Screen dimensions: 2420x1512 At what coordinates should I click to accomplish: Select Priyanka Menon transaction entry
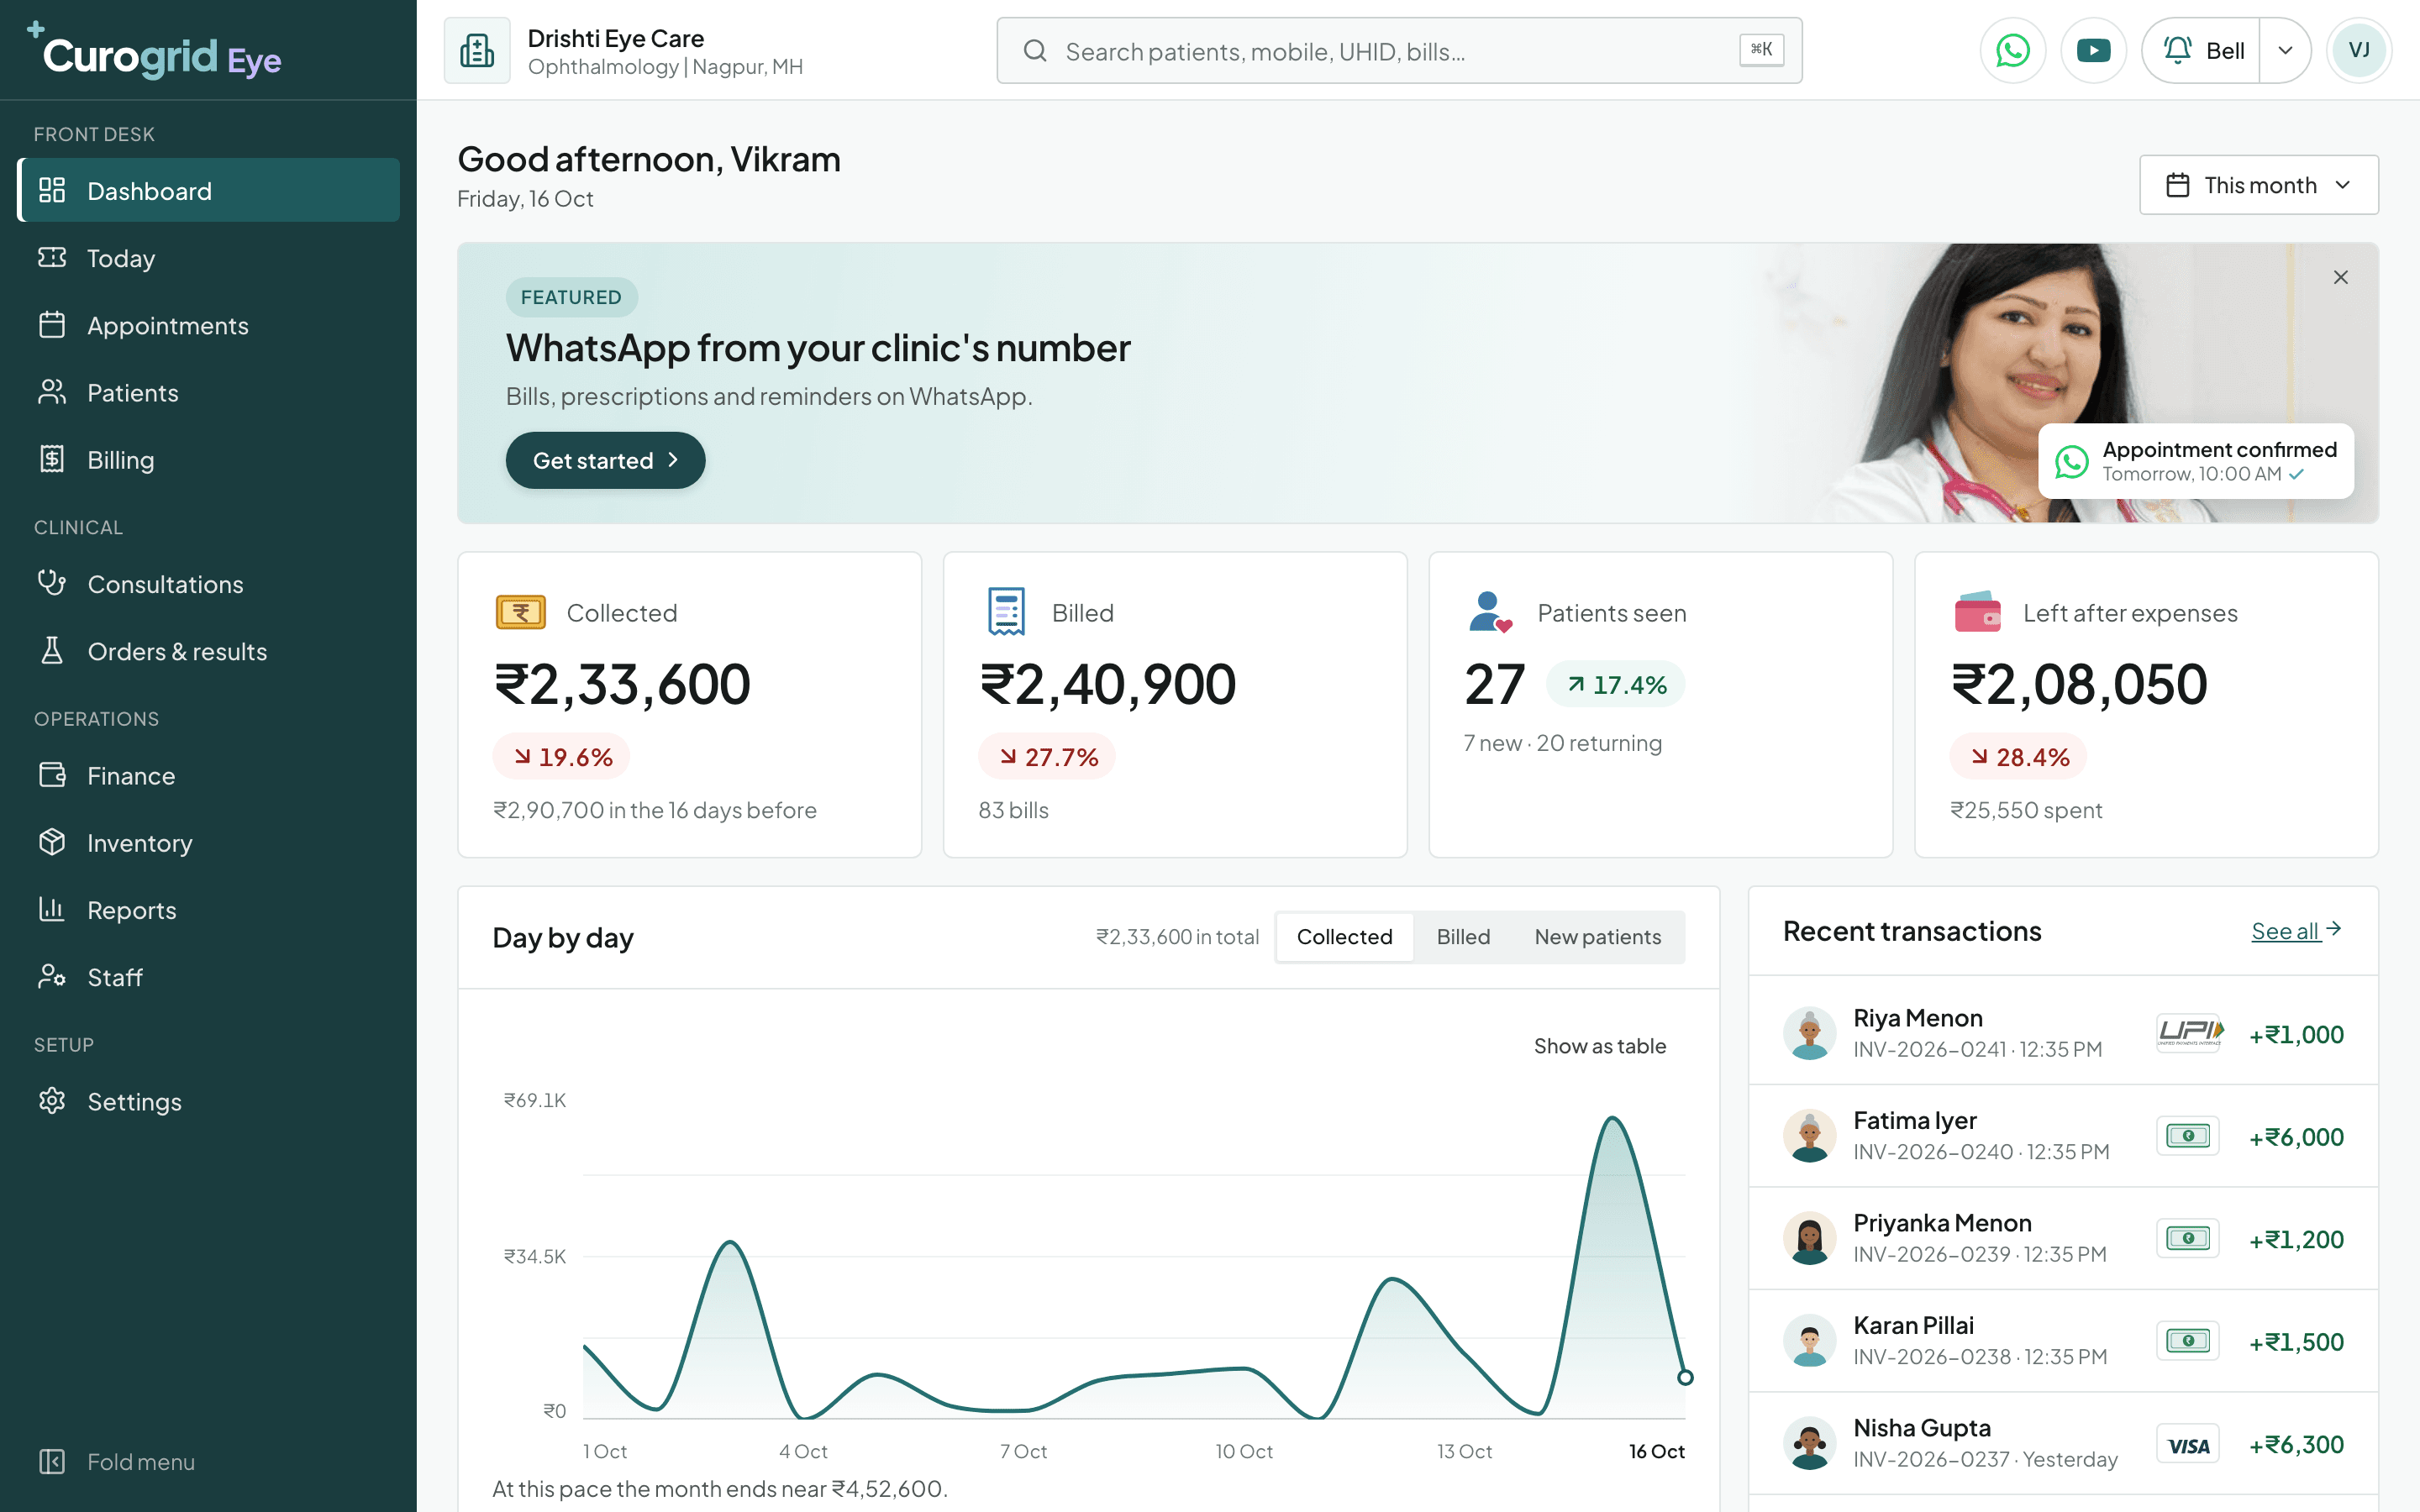2063,1238
